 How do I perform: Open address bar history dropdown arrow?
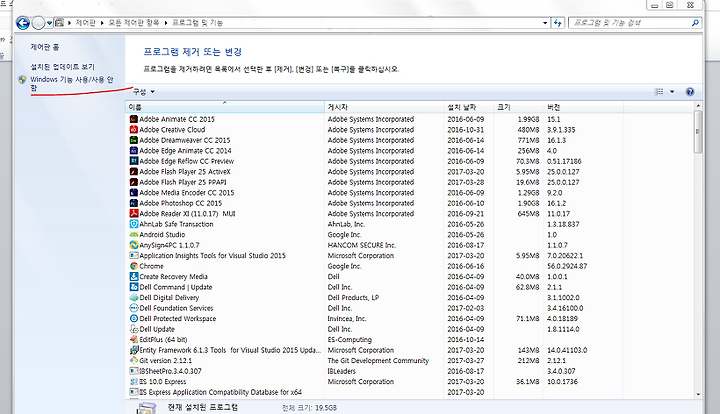[545, 22]
